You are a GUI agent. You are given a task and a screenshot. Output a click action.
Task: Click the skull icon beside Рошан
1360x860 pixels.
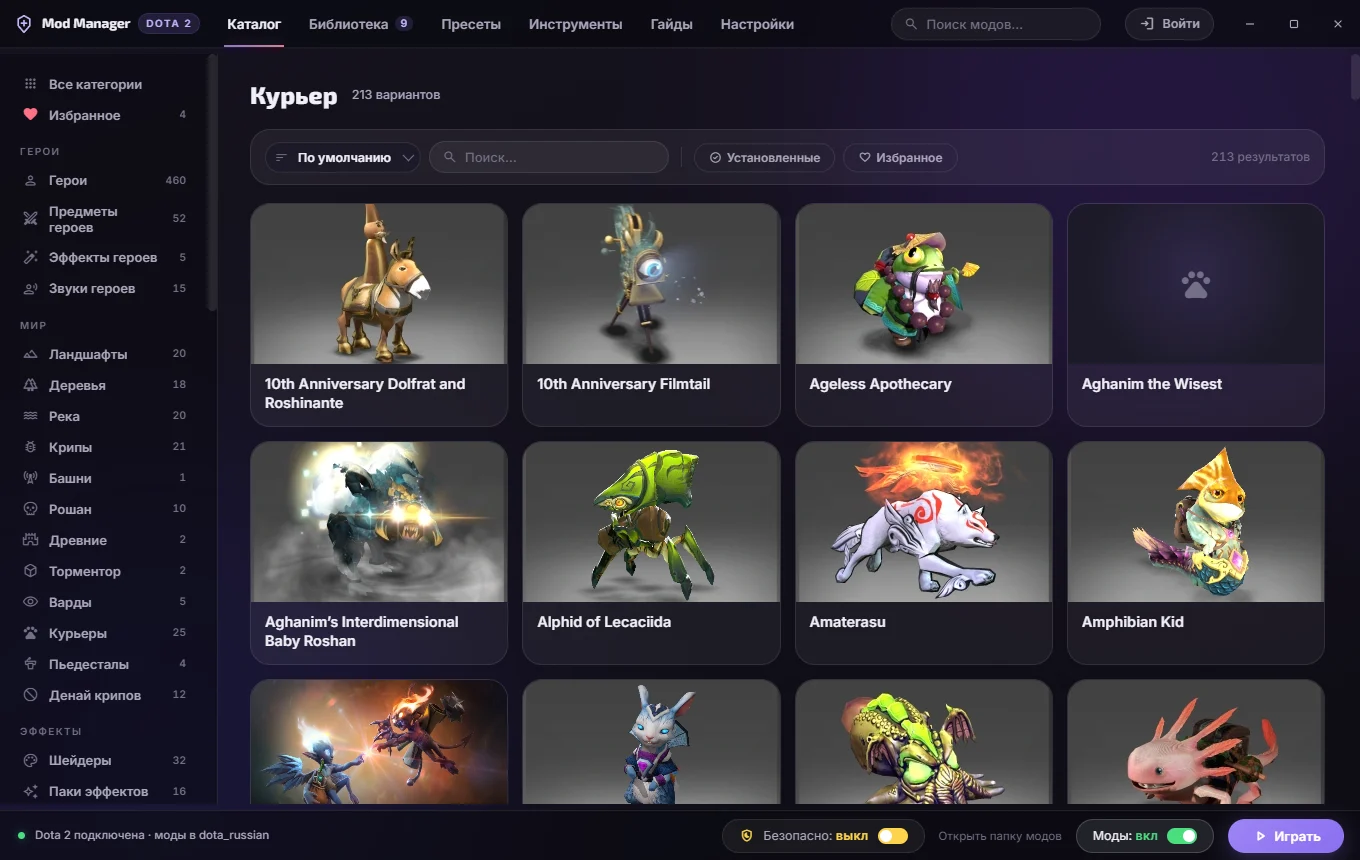pyautogui.click(x=30, y=510)
